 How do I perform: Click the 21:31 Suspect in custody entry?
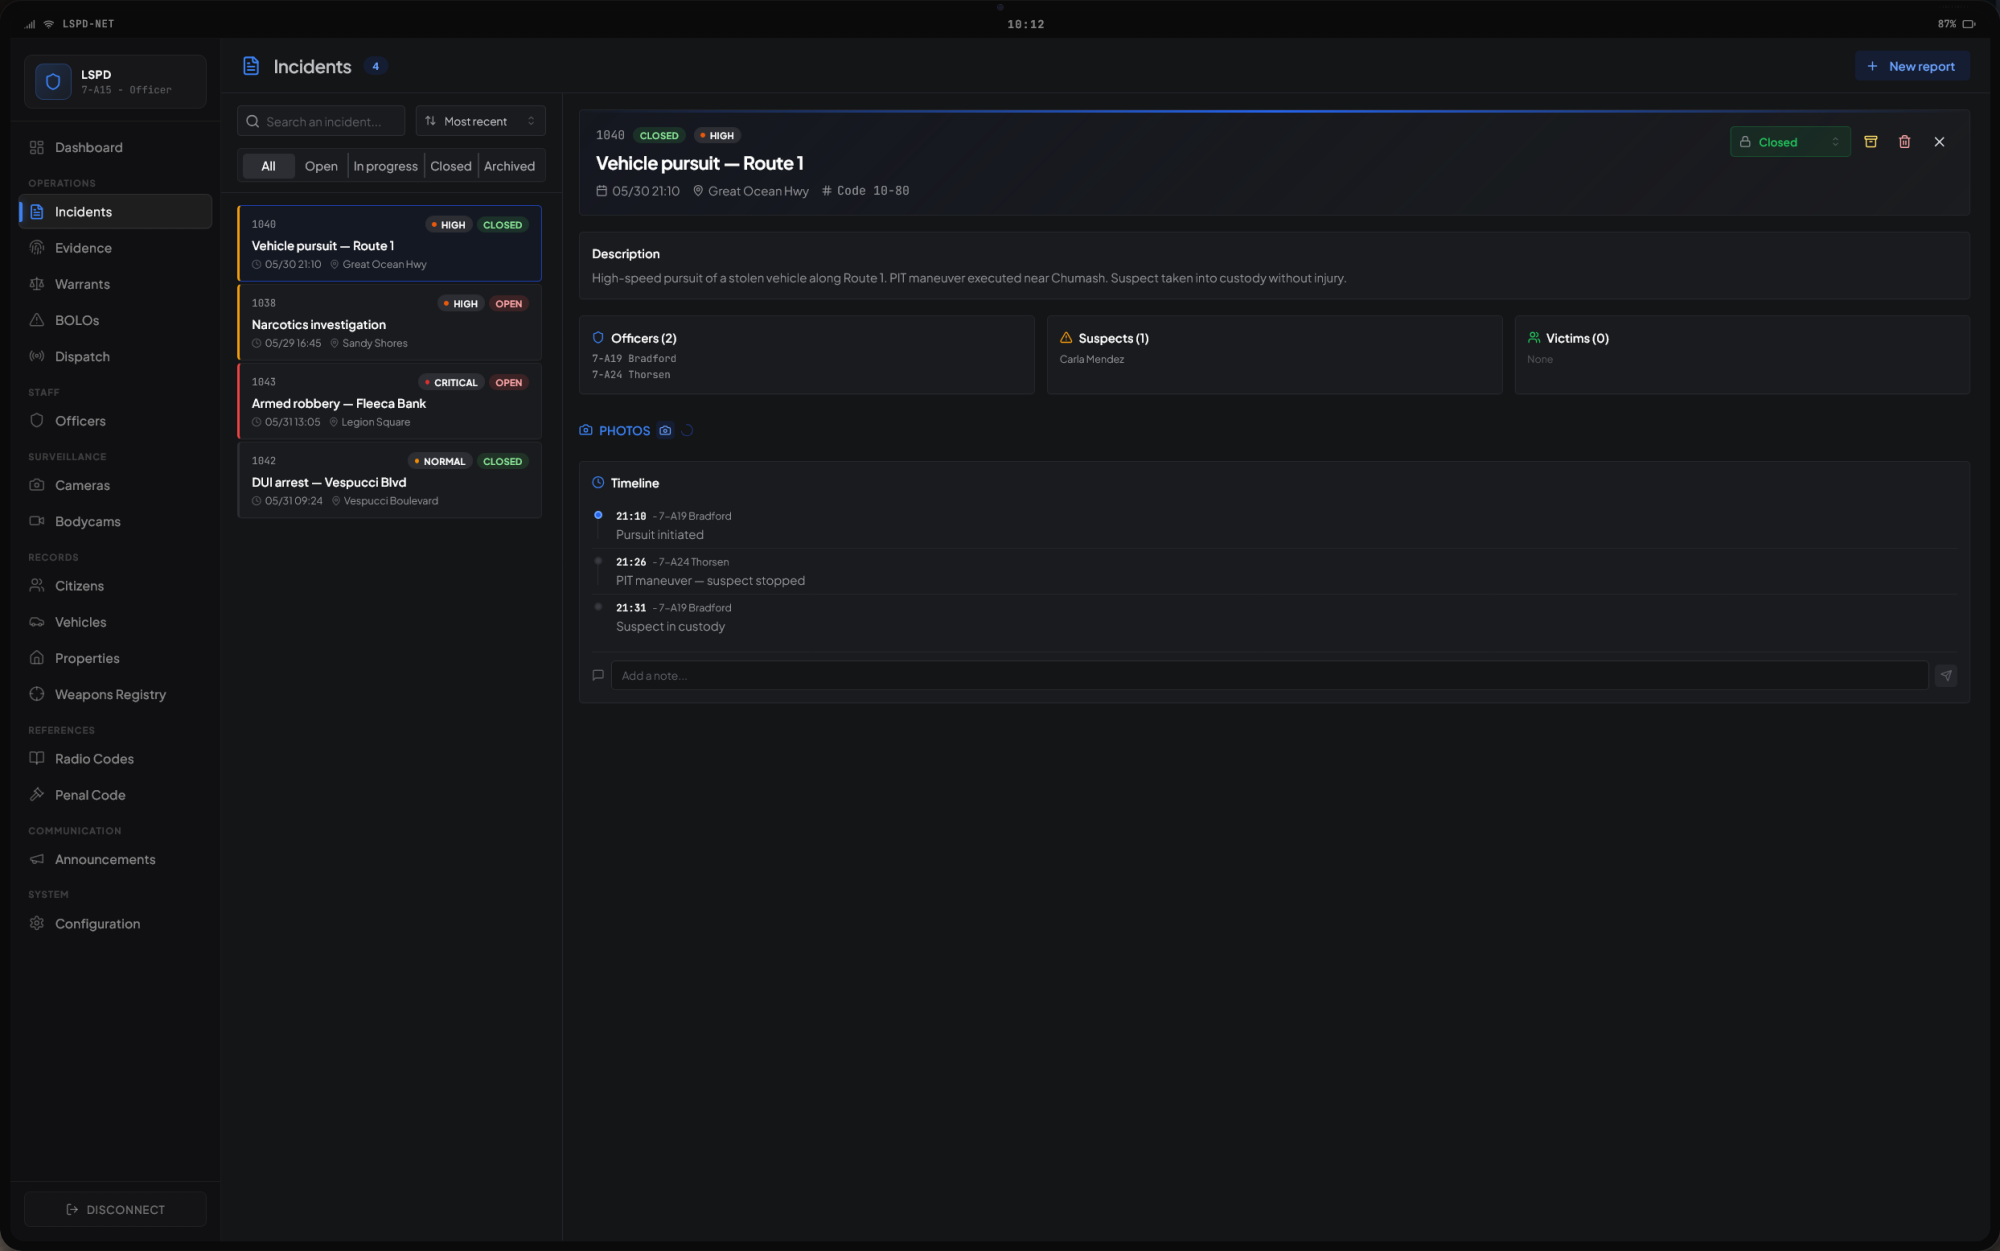[x=1274, y=617]
